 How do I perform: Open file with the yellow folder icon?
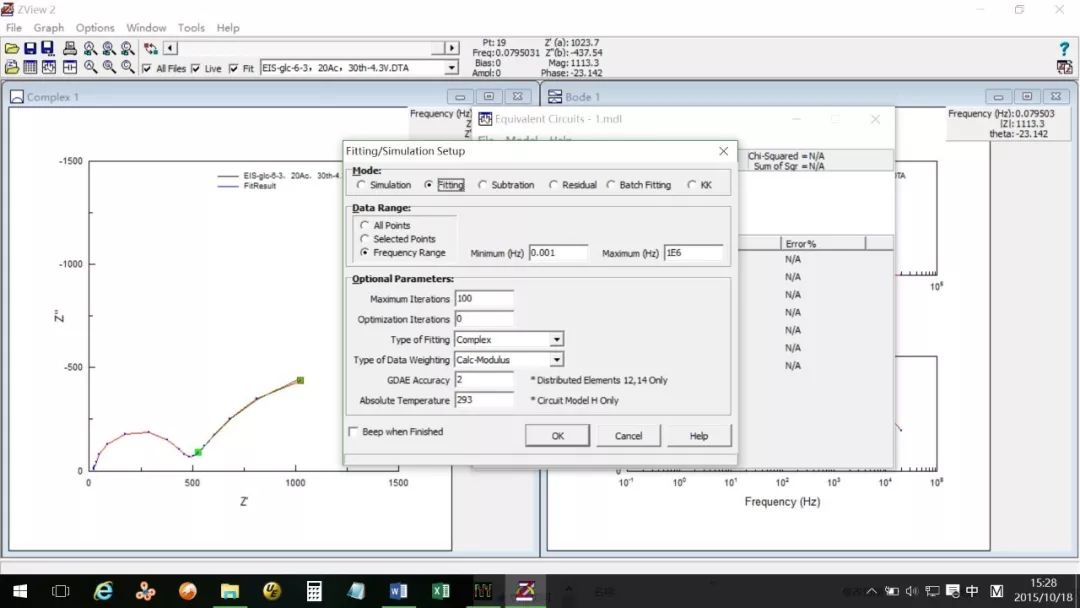[12, 48]
